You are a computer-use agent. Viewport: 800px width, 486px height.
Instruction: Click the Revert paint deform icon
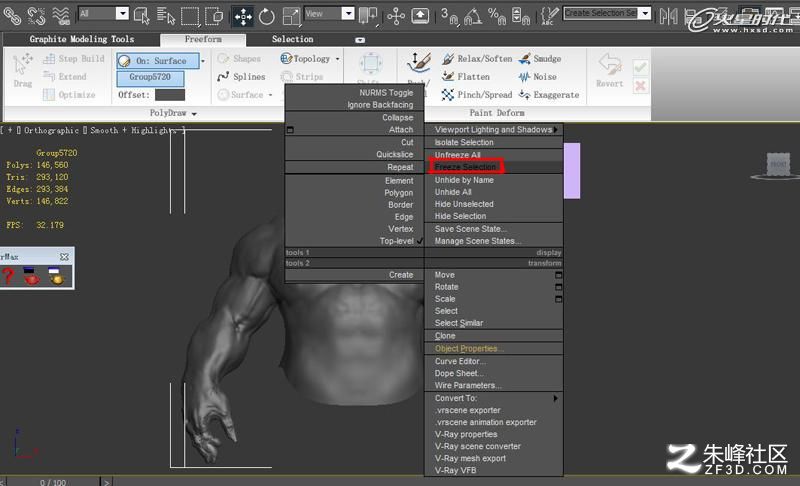coord(610,70)
